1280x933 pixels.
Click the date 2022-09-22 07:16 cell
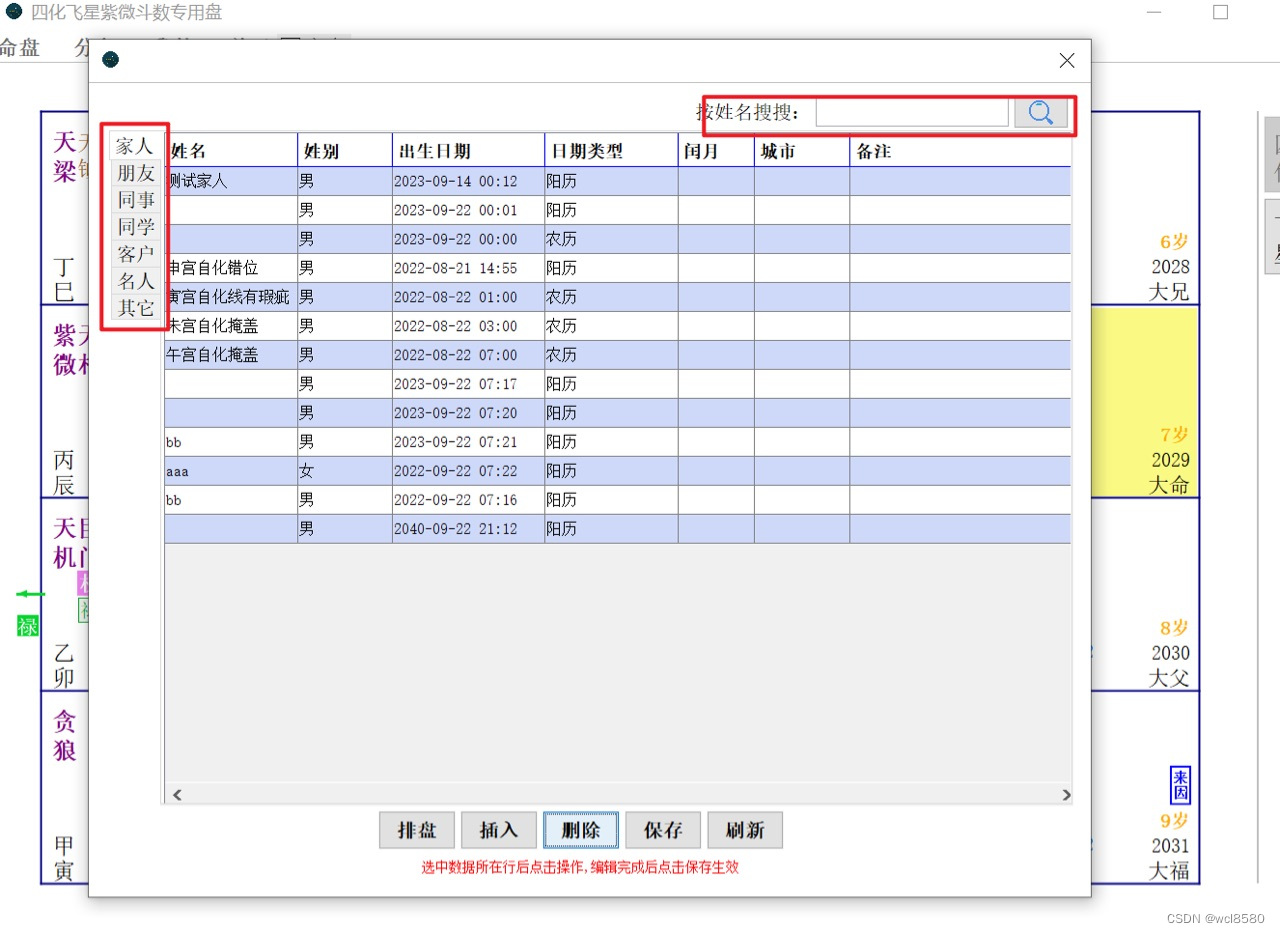click(x=469, y=500)
